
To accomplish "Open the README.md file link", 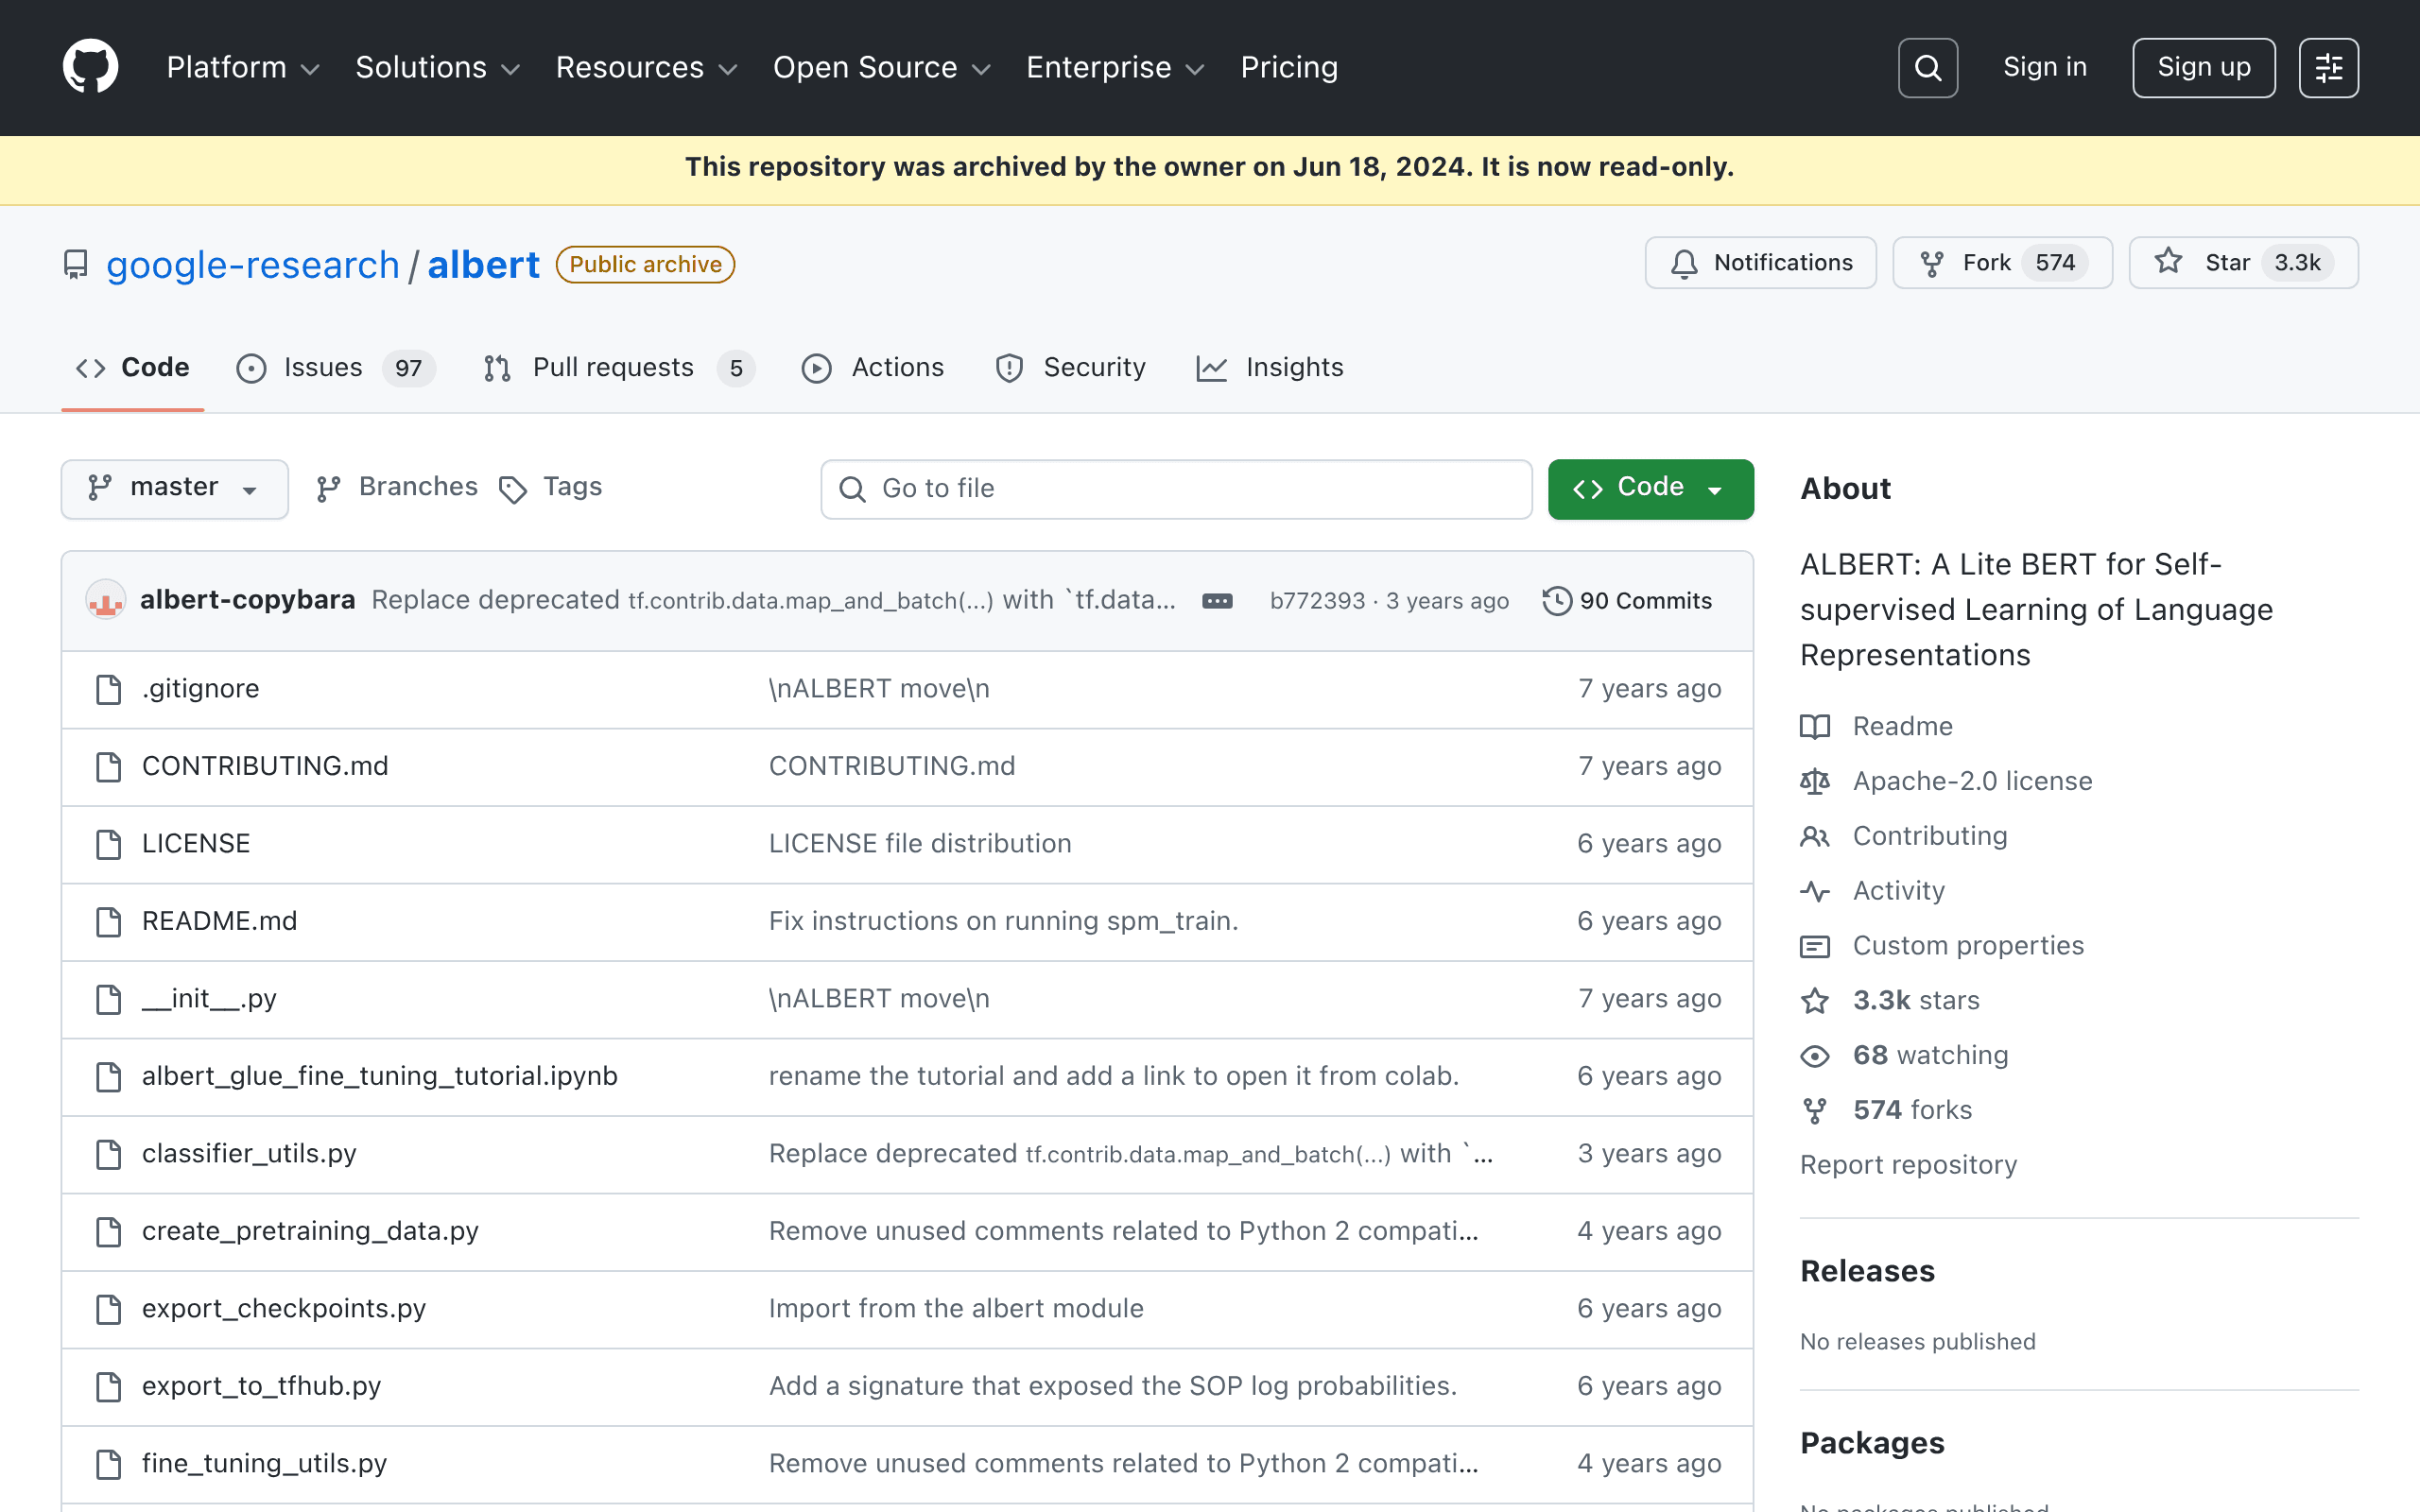I will (x=220, y=921).
